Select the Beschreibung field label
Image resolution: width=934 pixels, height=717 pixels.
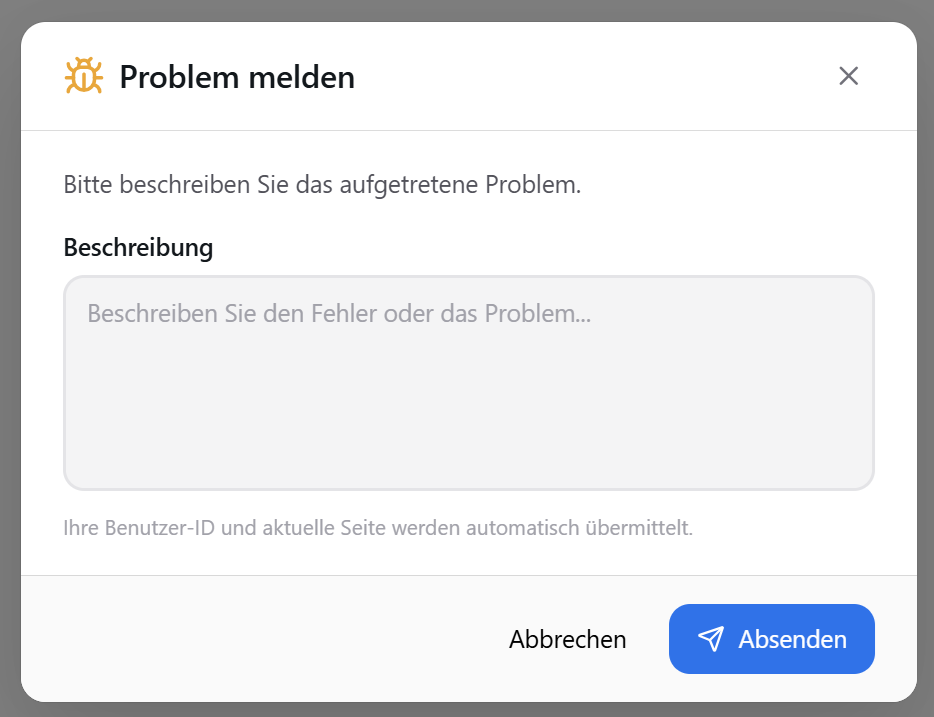tap(138, 247)
